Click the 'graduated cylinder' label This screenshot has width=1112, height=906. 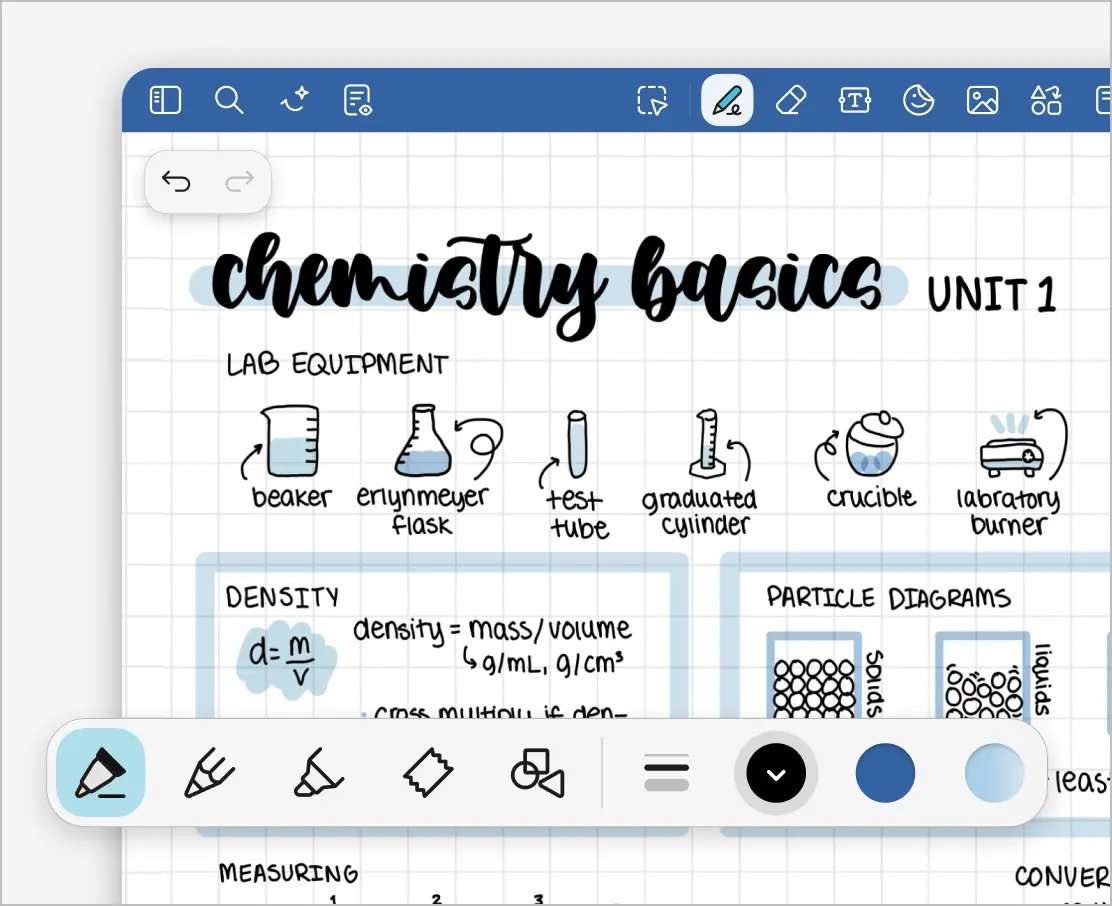700,512
